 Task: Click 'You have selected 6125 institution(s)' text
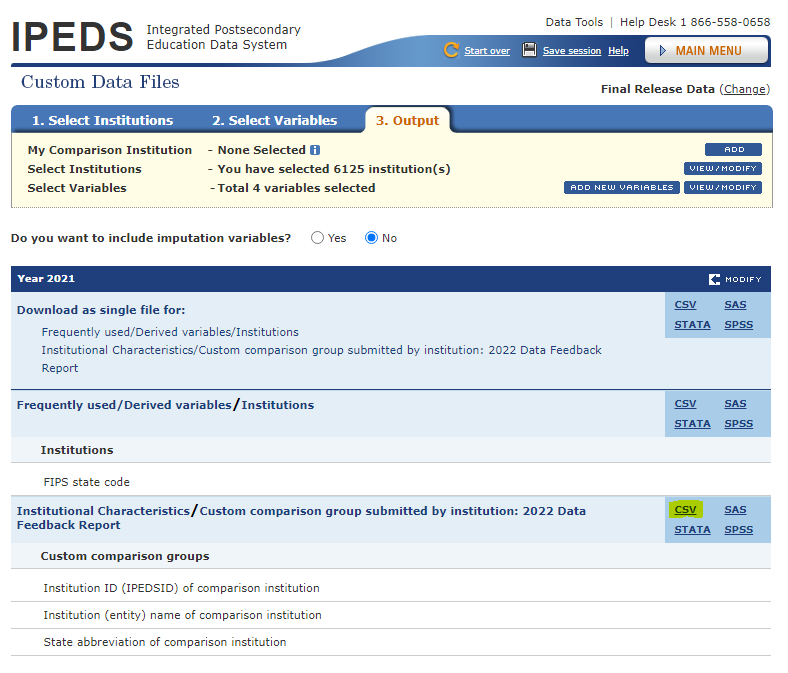click(x=334, y=169)
